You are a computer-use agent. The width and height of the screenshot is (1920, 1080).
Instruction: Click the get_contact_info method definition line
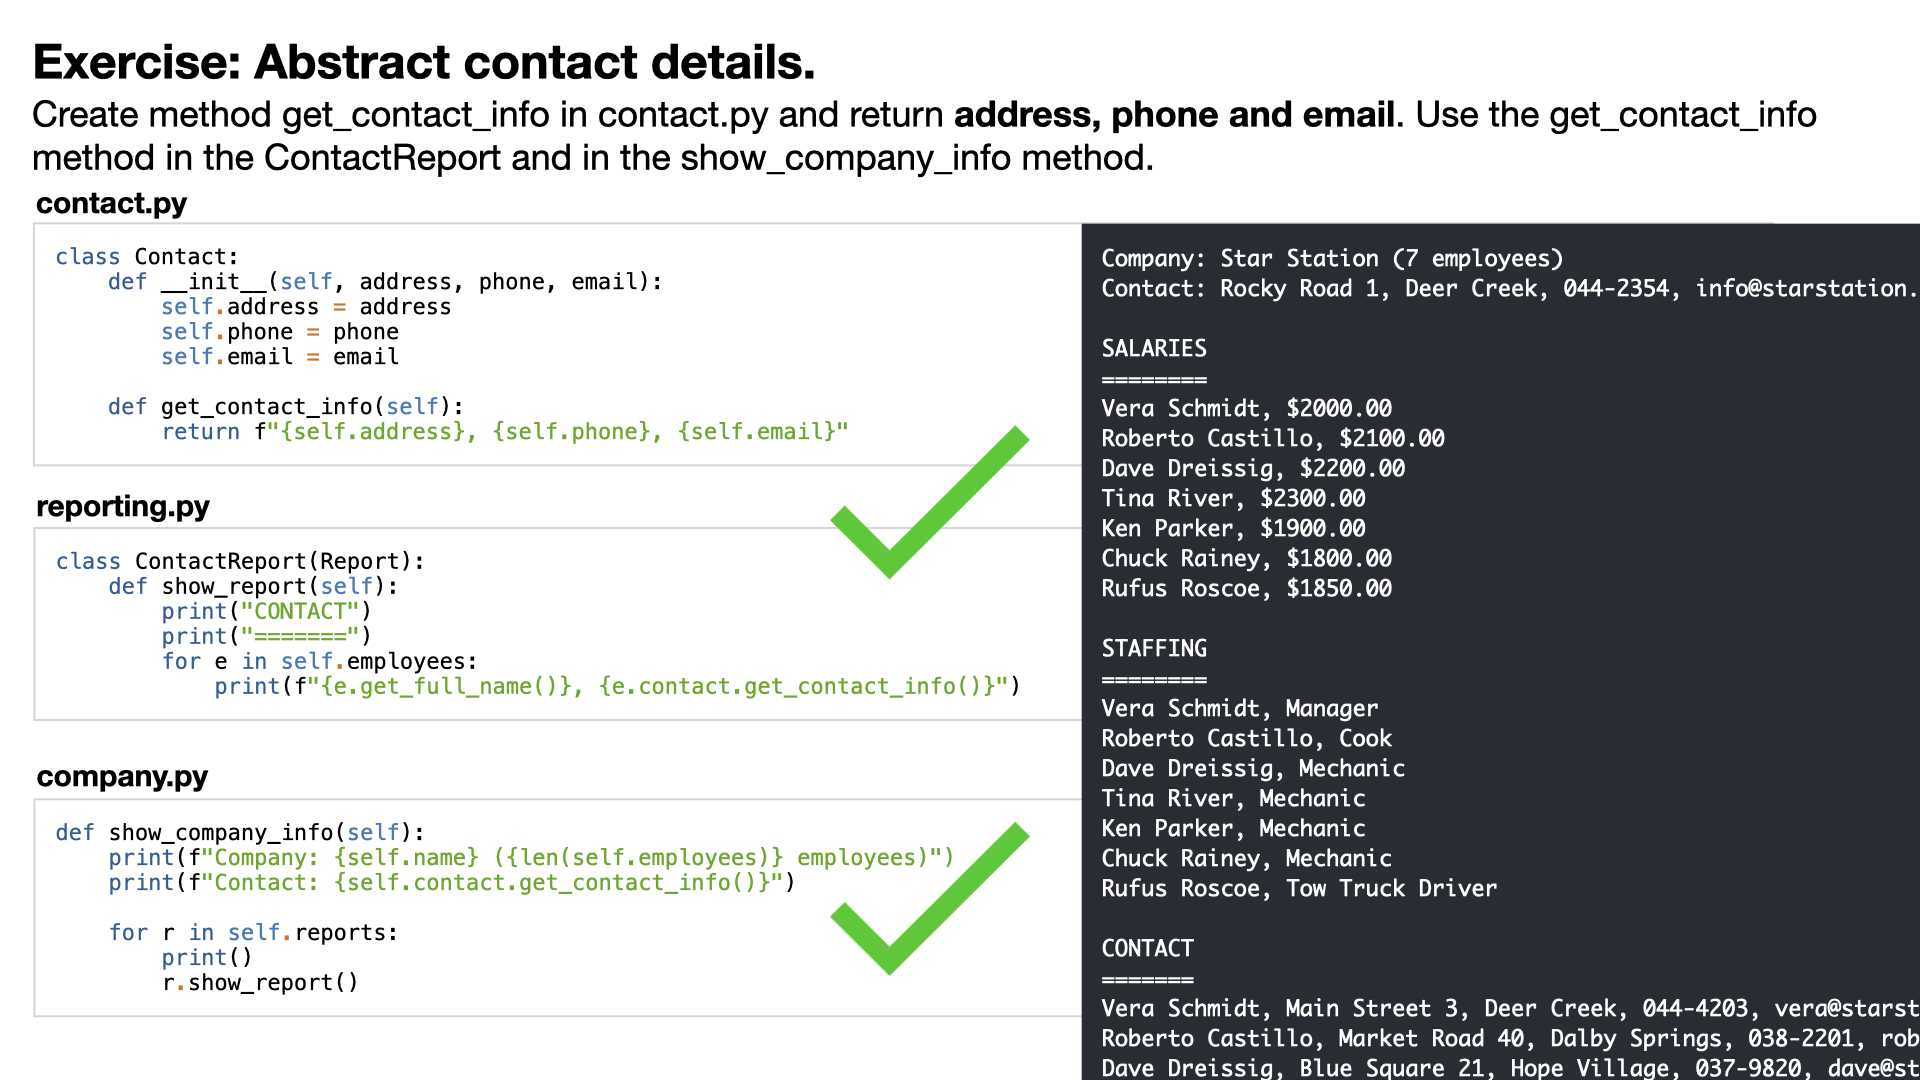pos(286,407)
